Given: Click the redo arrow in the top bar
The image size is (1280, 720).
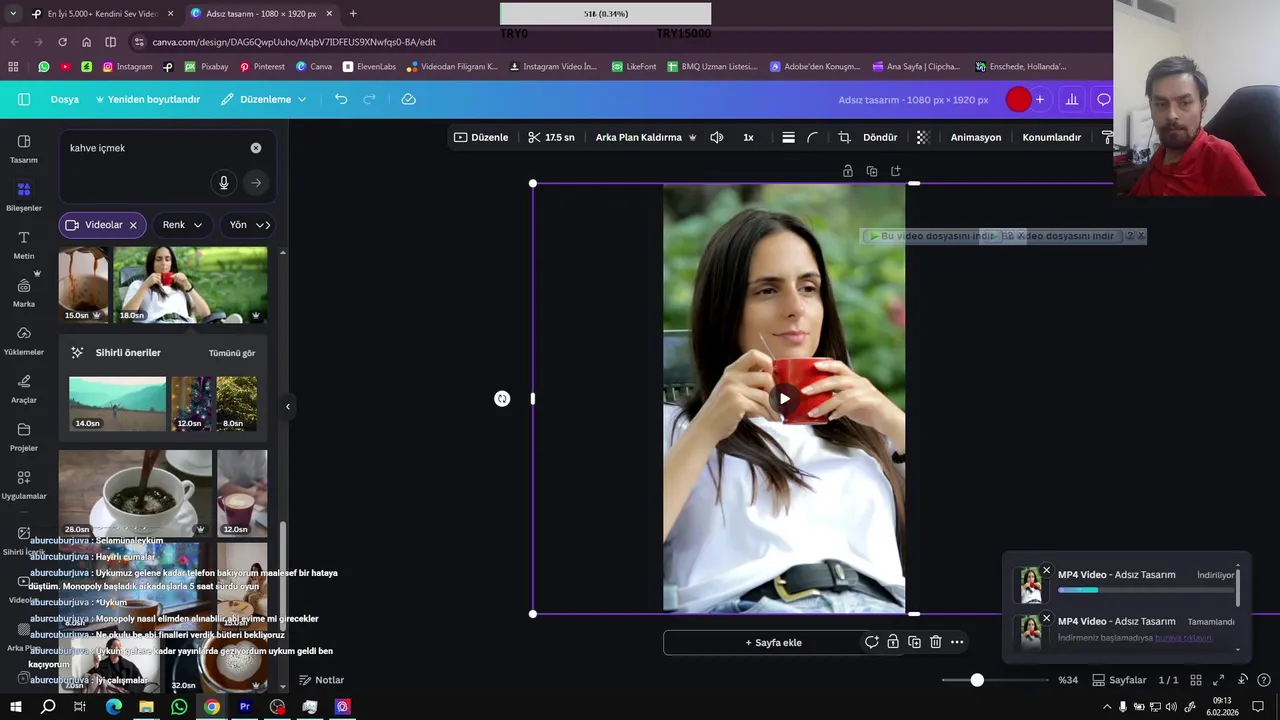Looking at the screenshot, I should [x=369, y=99].
